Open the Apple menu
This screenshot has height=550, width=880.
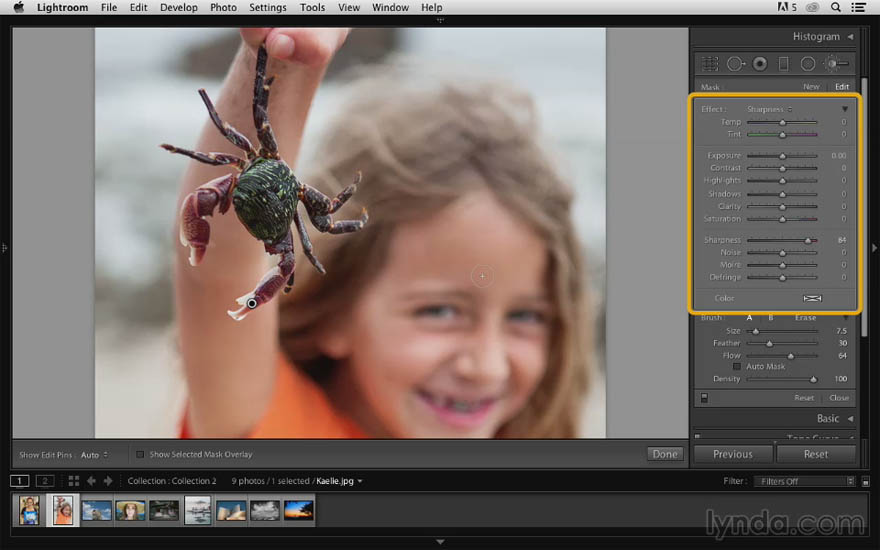19,7
